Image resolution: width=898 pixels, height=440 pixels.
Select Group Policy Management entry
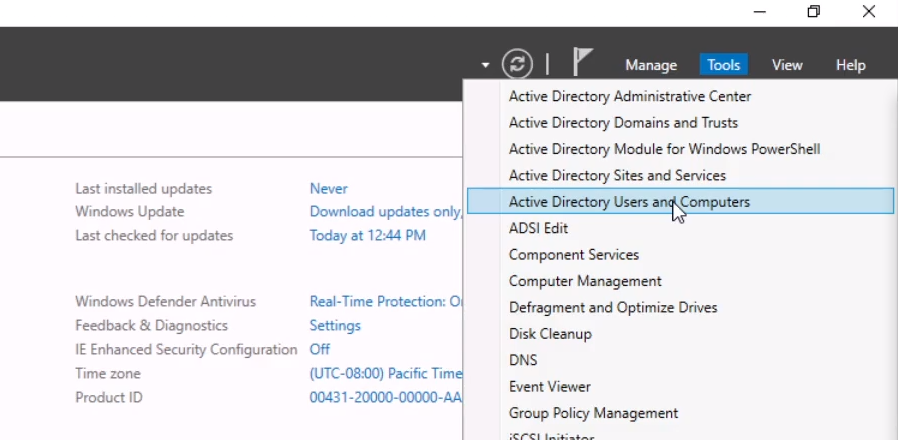pos(593,413)
